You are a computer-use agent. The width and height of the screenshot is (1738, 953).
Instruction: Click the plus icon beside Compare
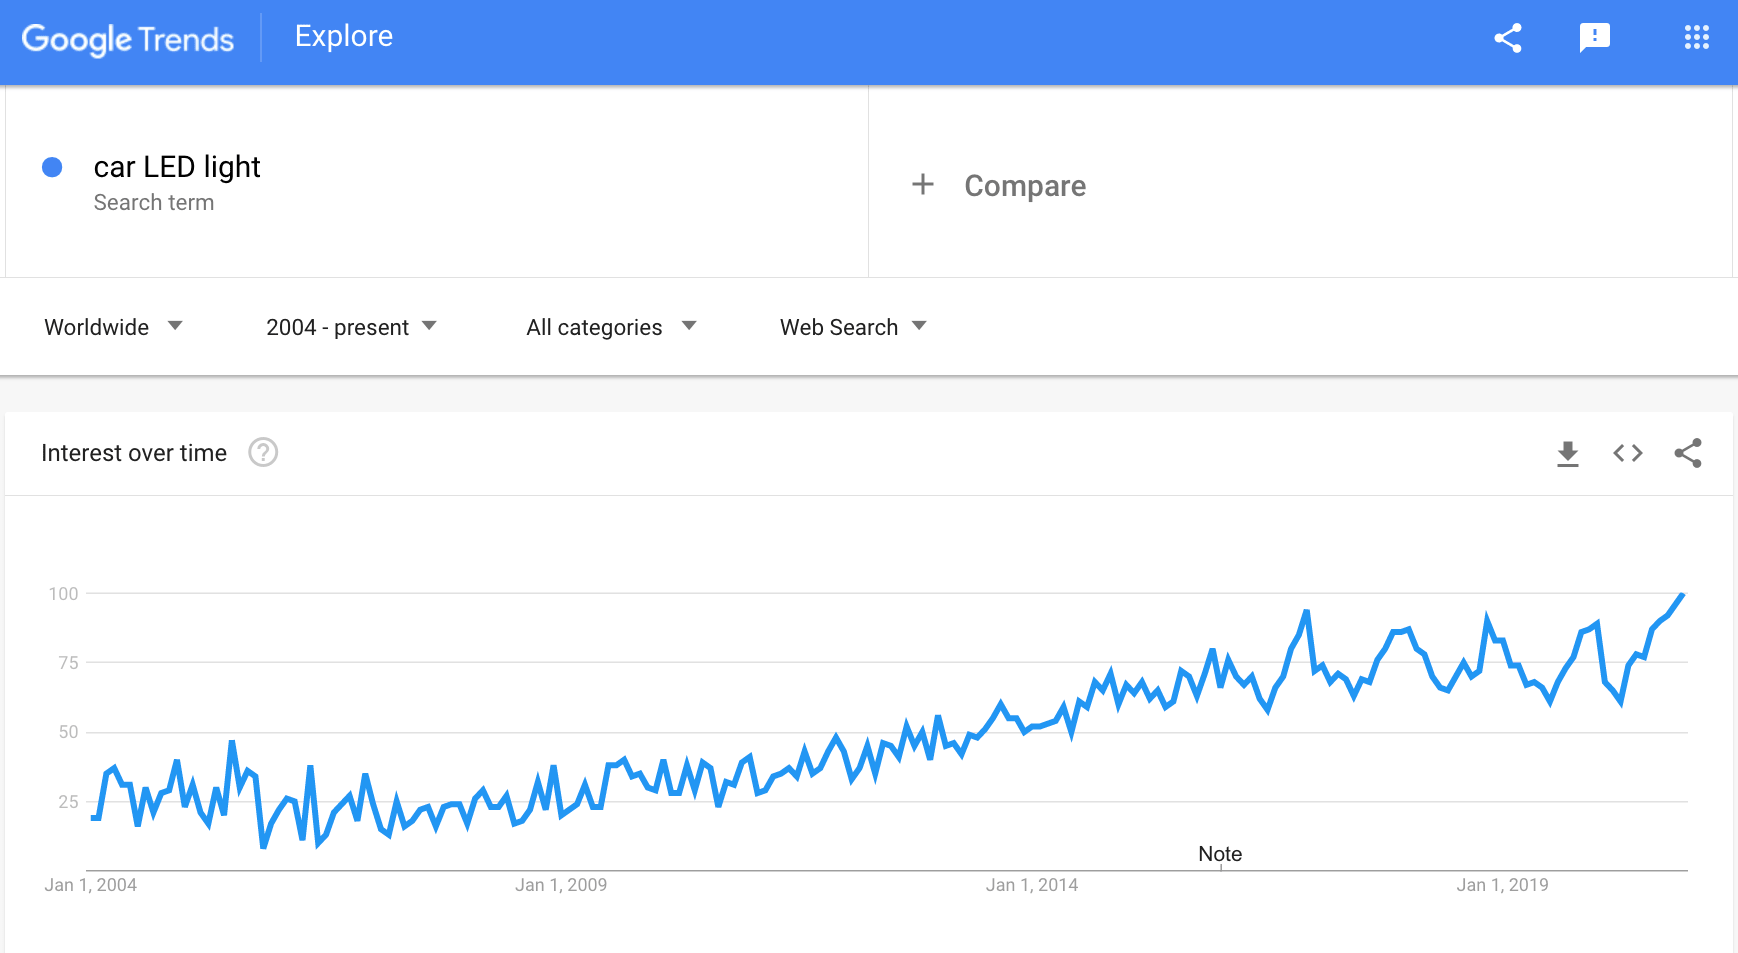pos(923,184)
